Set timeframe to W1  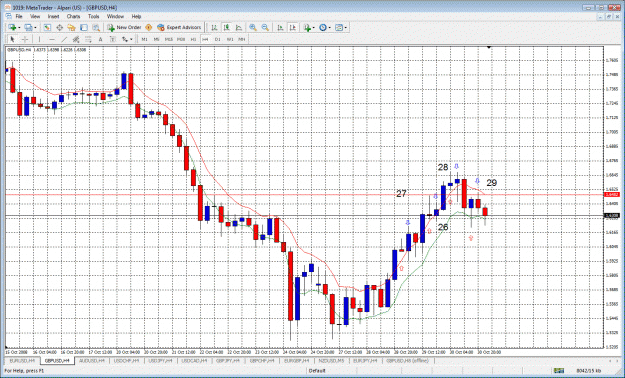[x=230, y=39]
